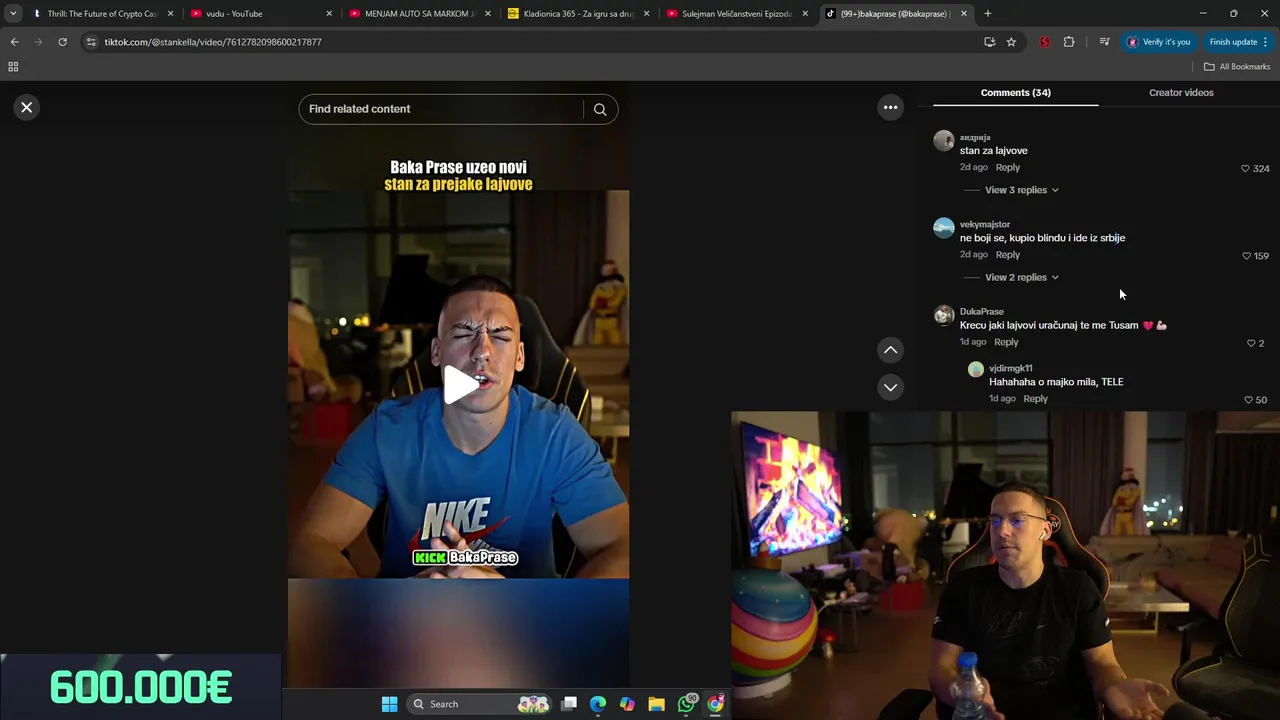The image size is (1280, 720).
Task: Open Chrome extensions puzzle icon
Action: pos(1069,42)
